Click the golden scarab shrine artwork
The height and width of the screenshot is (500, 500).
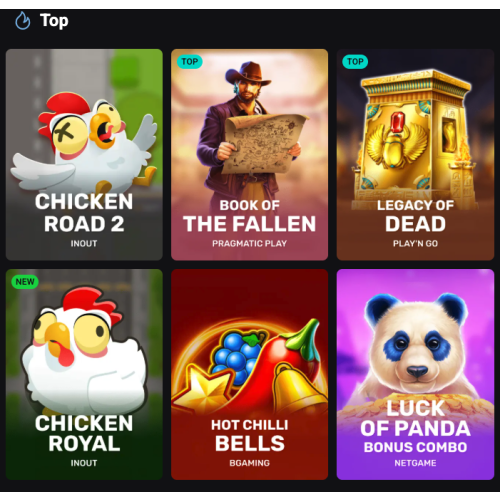417,137
